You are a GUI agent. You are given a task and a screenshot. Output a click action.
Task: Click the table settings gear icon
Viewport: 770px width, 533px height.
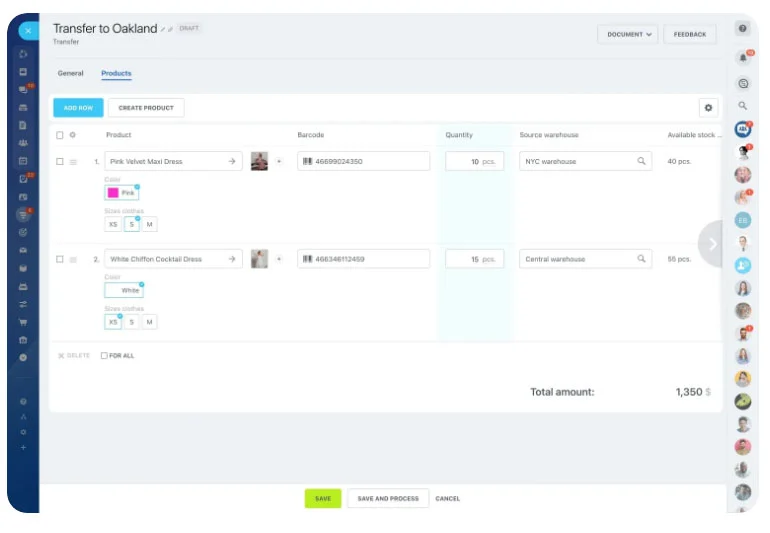(x=708, y=108)
